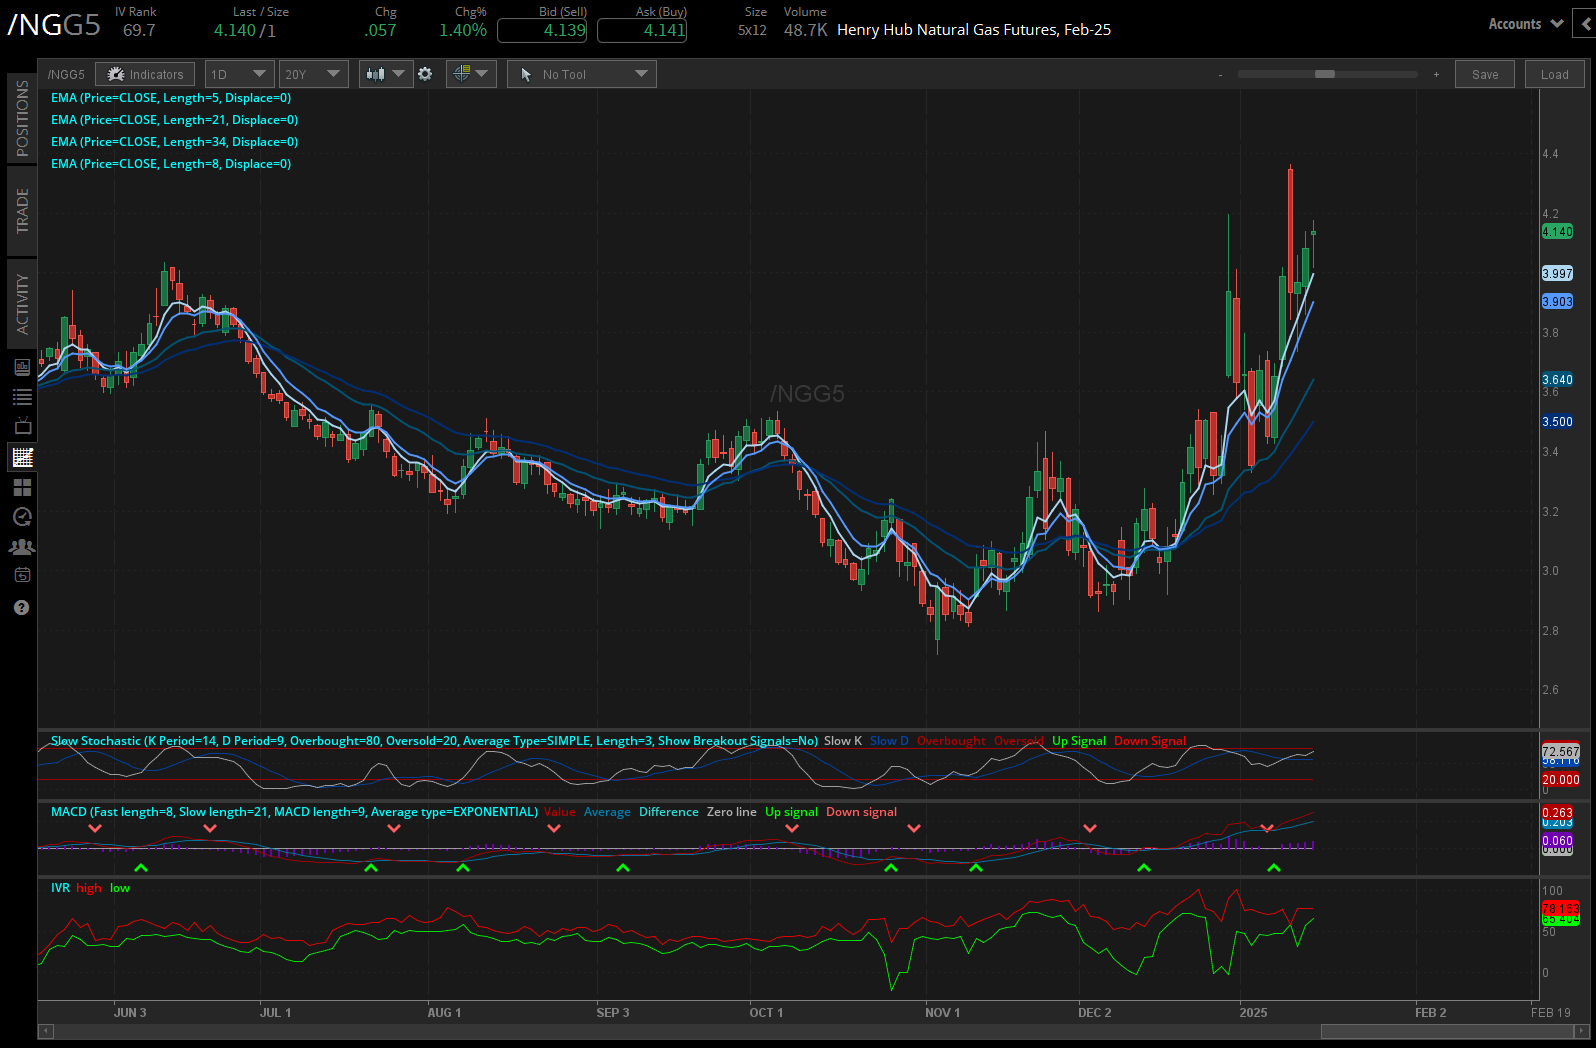Expand the candlestick chart type dropdown

(386, 74)
